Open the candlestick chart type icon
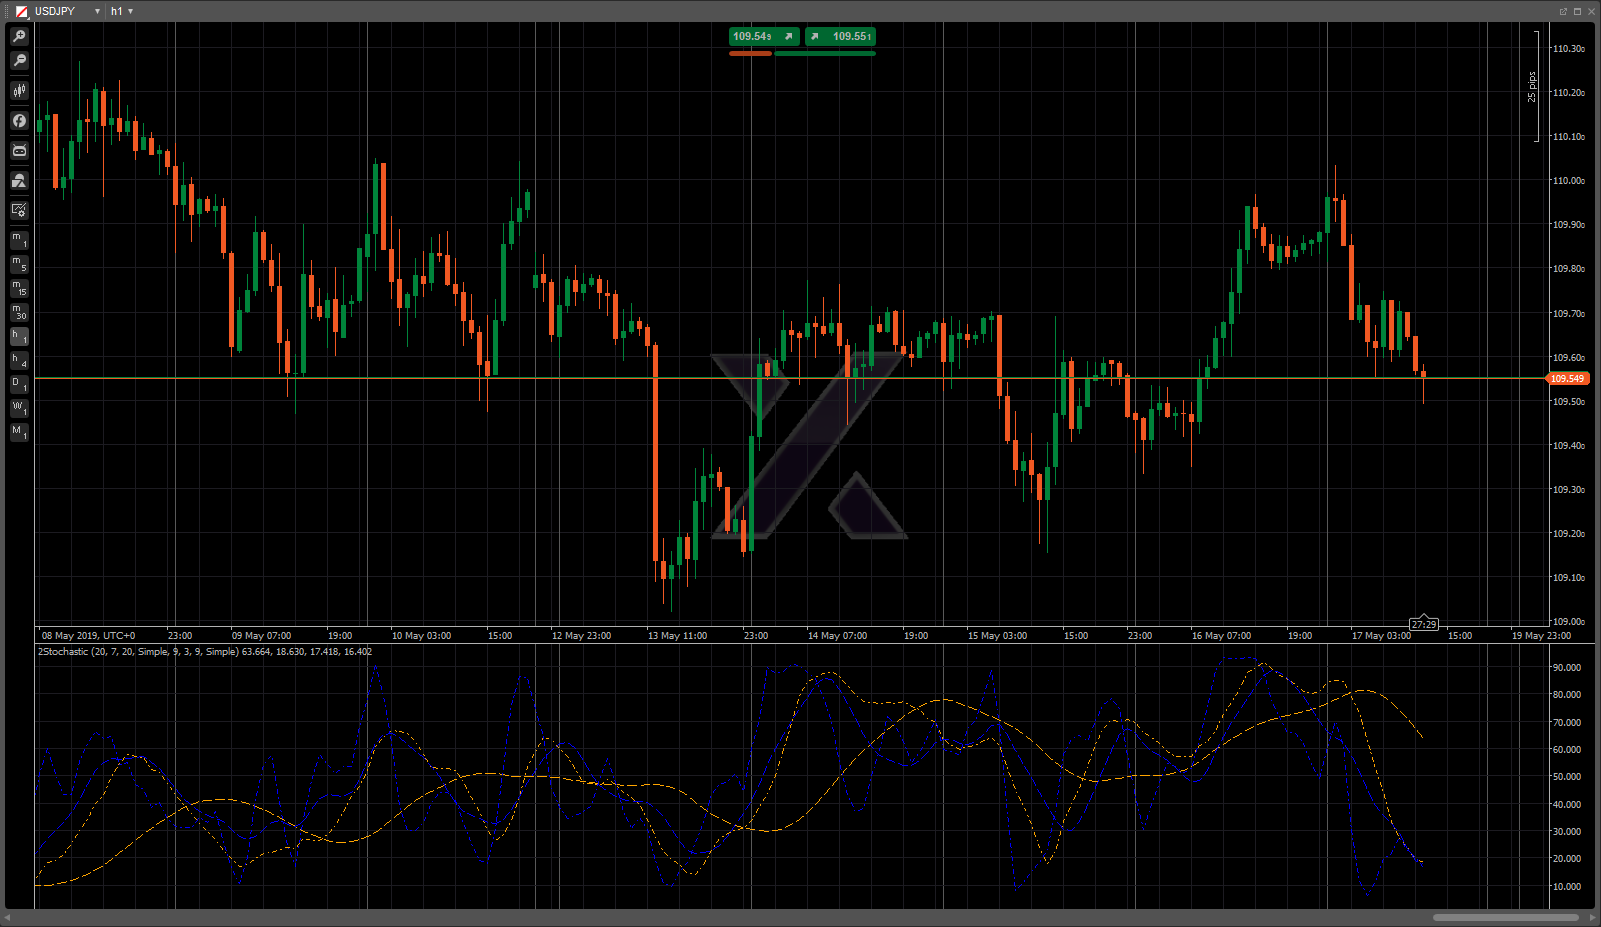 point(19,91)
